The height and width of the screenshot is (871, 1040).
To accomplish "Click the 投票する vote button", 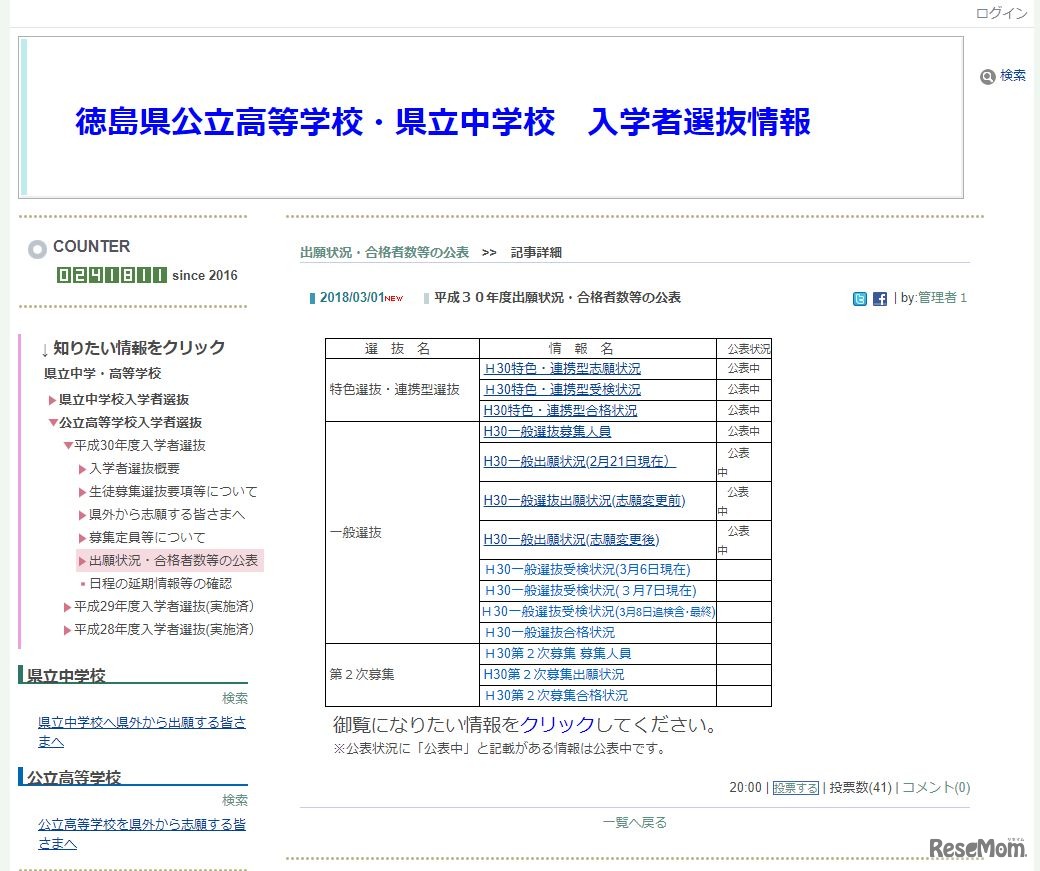I will coord(796,787).
